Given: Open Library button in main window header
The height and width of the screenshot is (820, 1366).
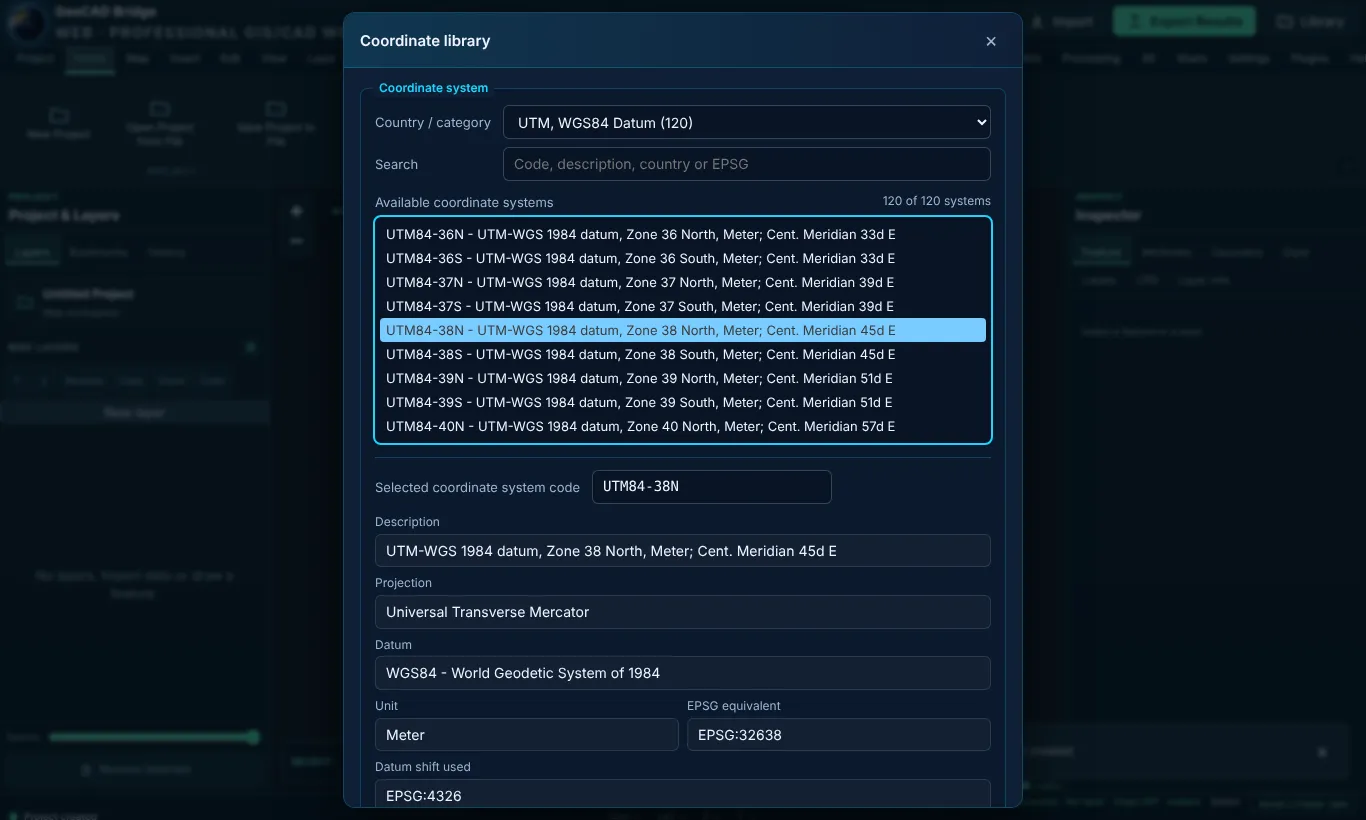Looking at the screenshot, I should pyautogui.click(x=1310, y=21).
